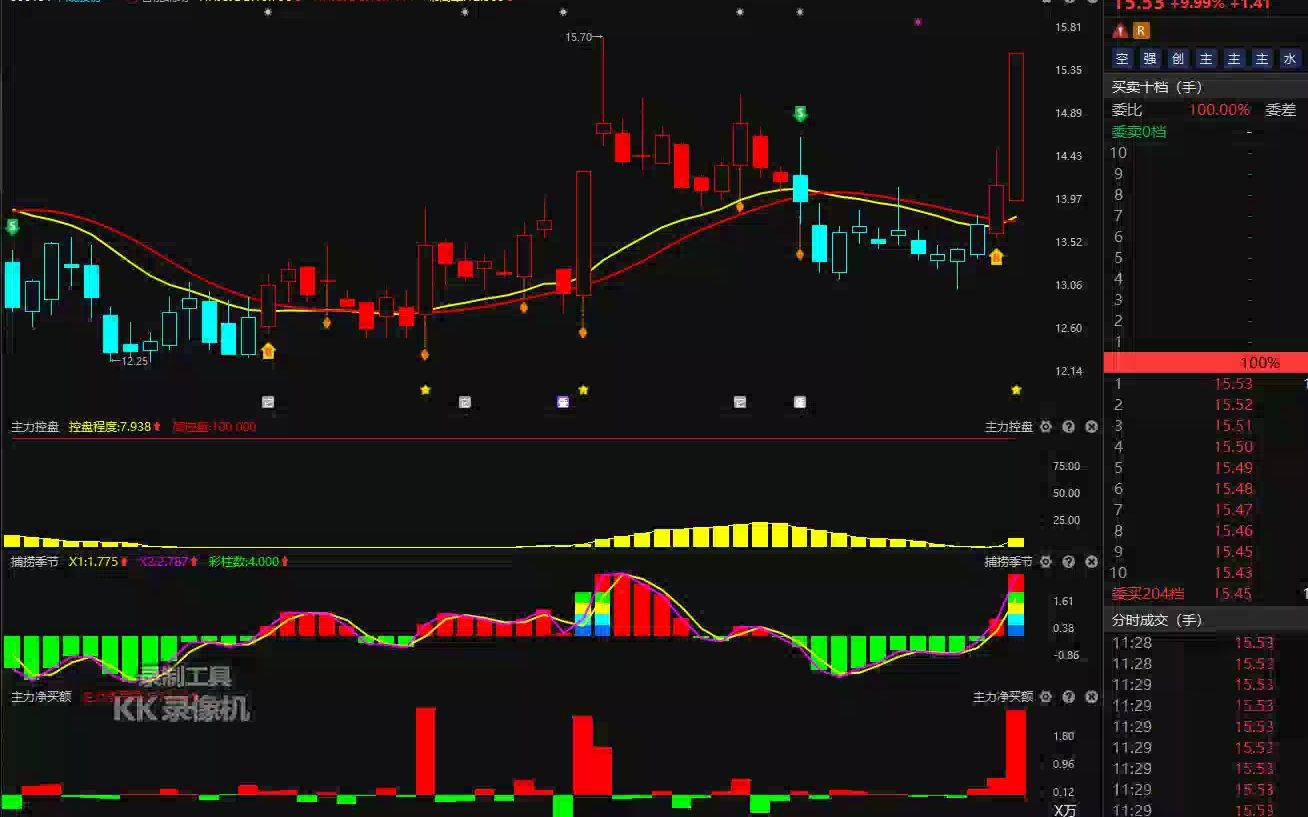The height and width of the screenshot is (817, 1308).
Task: Click the green S marker at chart's left edge
Action: pos(12,227)
